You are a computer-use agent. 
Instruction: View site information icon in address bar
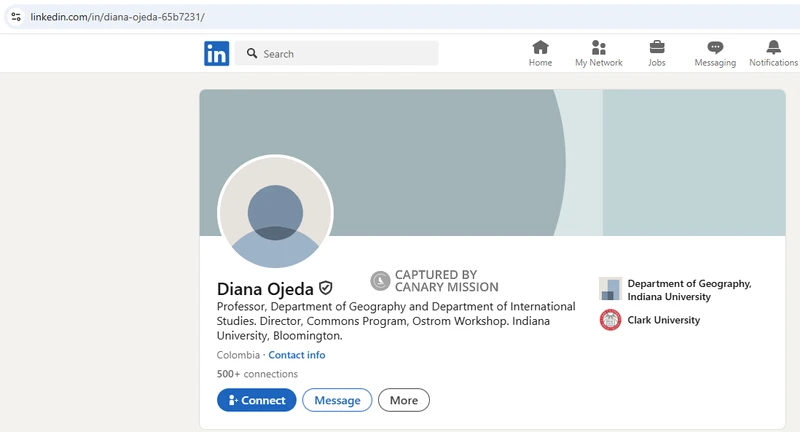[x=15, y=17]
